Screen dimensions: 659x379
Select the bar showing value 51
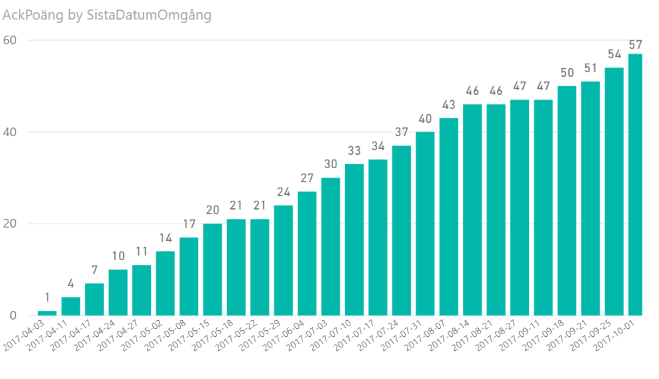[590, 198]
